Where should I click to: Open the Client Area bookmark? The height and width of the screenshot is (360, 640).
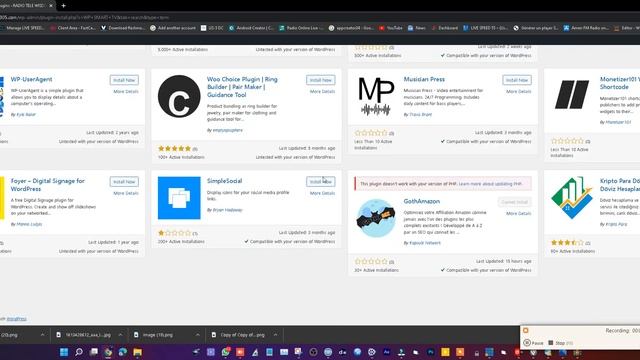tap(73, 28)
